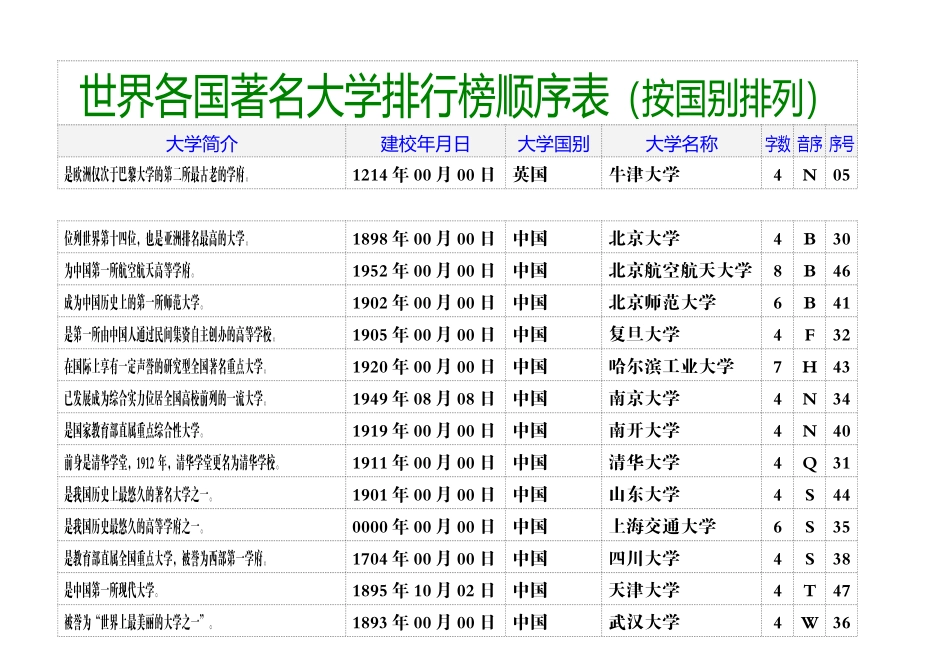Click the serial number 43 cell

tap(842, 367)
